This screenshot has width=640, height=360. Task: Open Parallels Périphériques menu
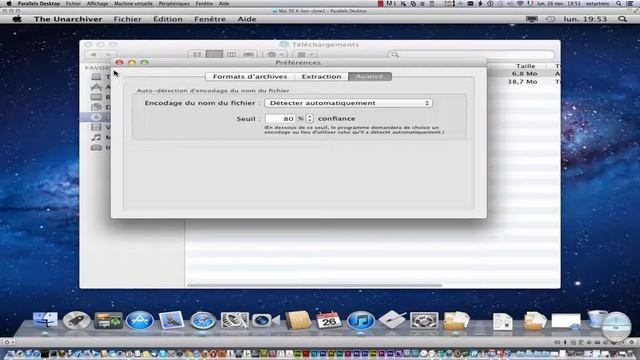pyautogui.click(x=174, y=3)
